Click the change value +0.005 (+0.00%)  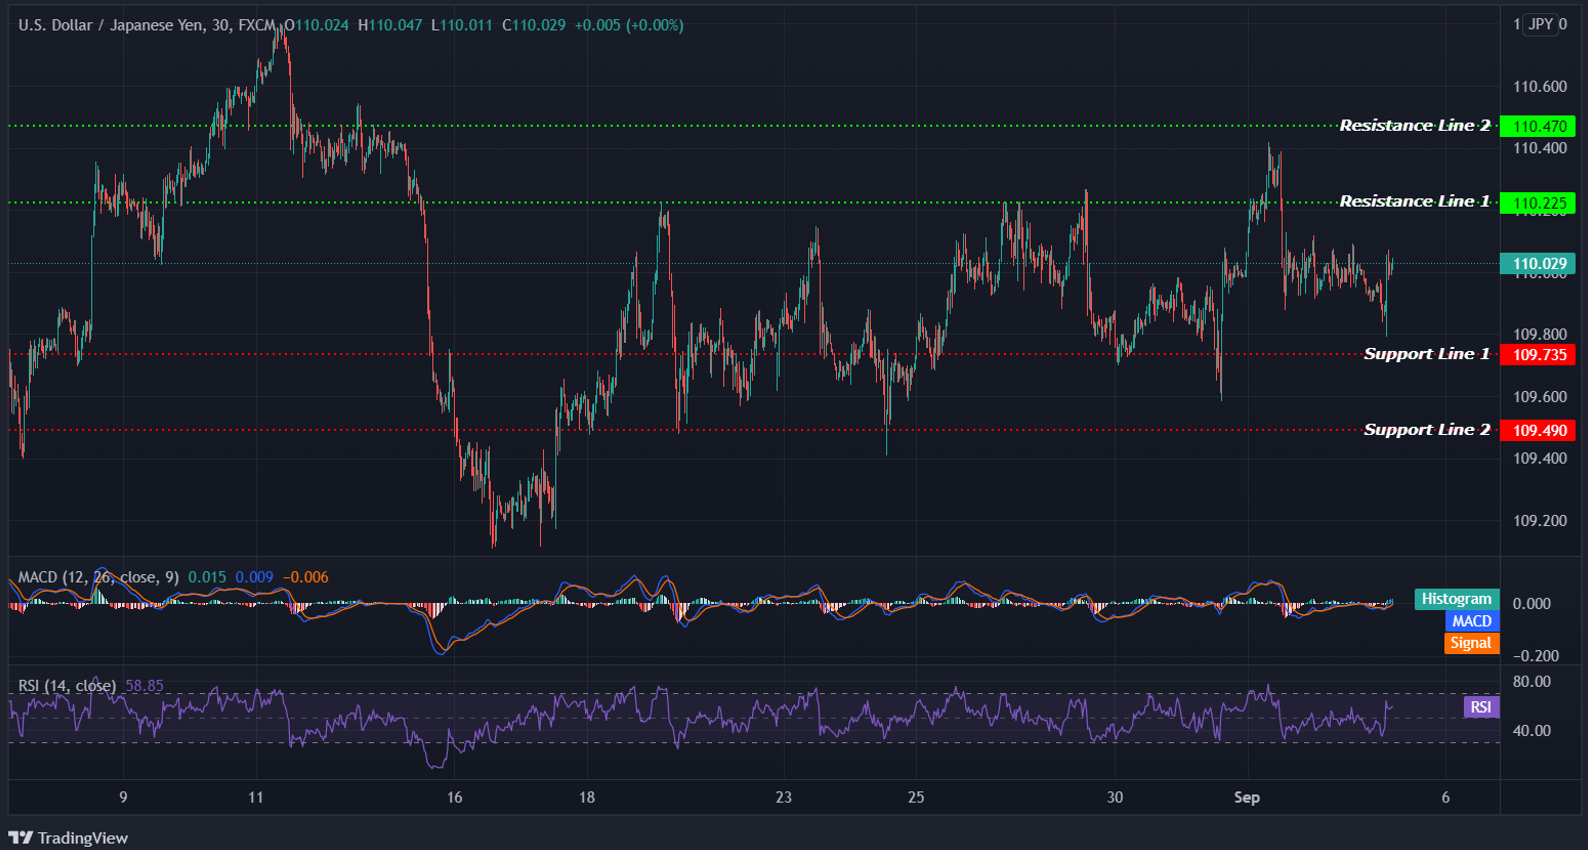pyautogui.click(x=629, y=25)
